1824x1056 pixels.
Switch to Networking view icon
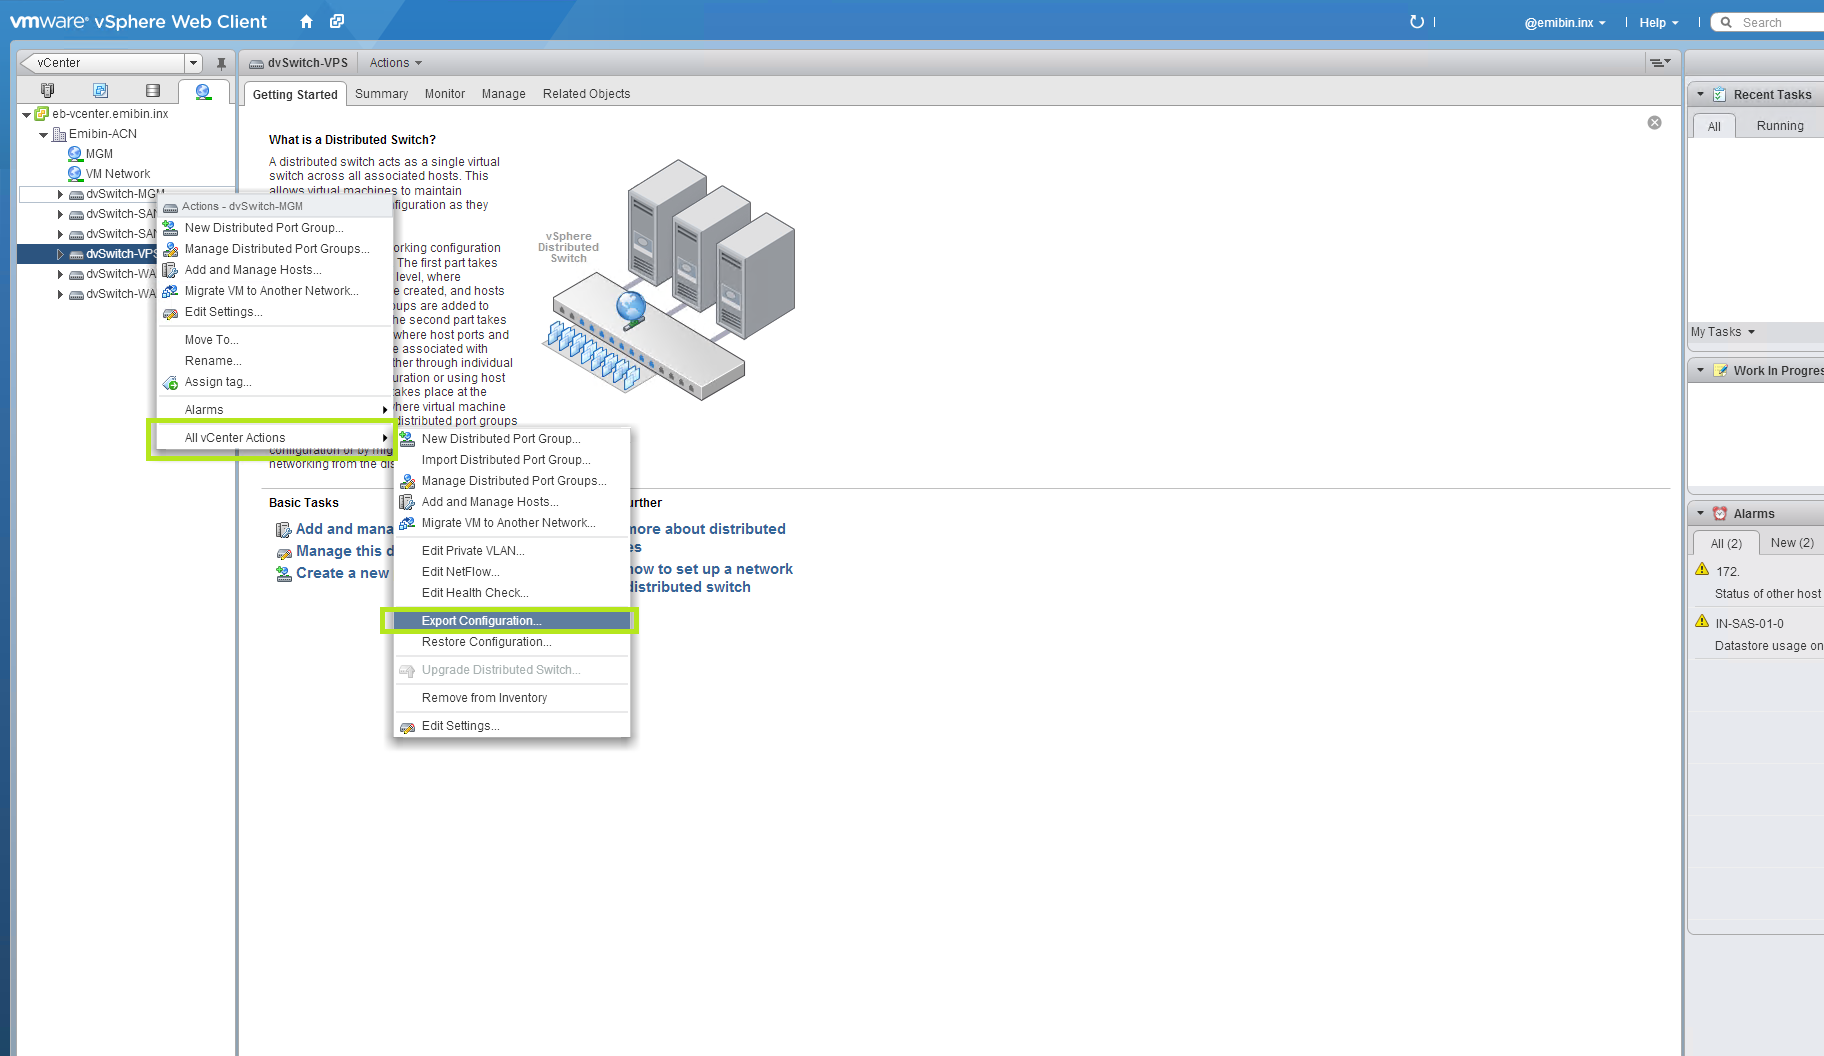coord(204,91)
